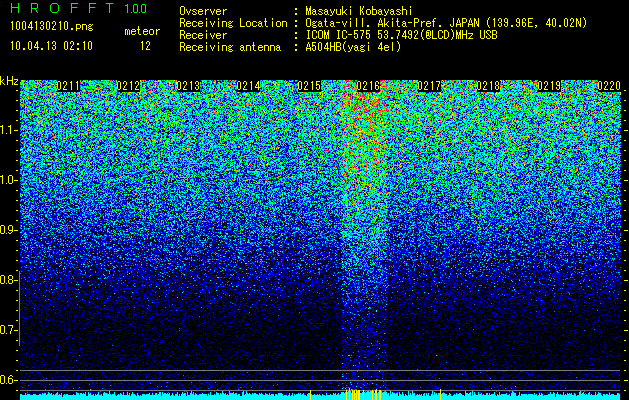
Task: Select the A504HB(yagi 4el) antenna text
Action: pos(353,47)
